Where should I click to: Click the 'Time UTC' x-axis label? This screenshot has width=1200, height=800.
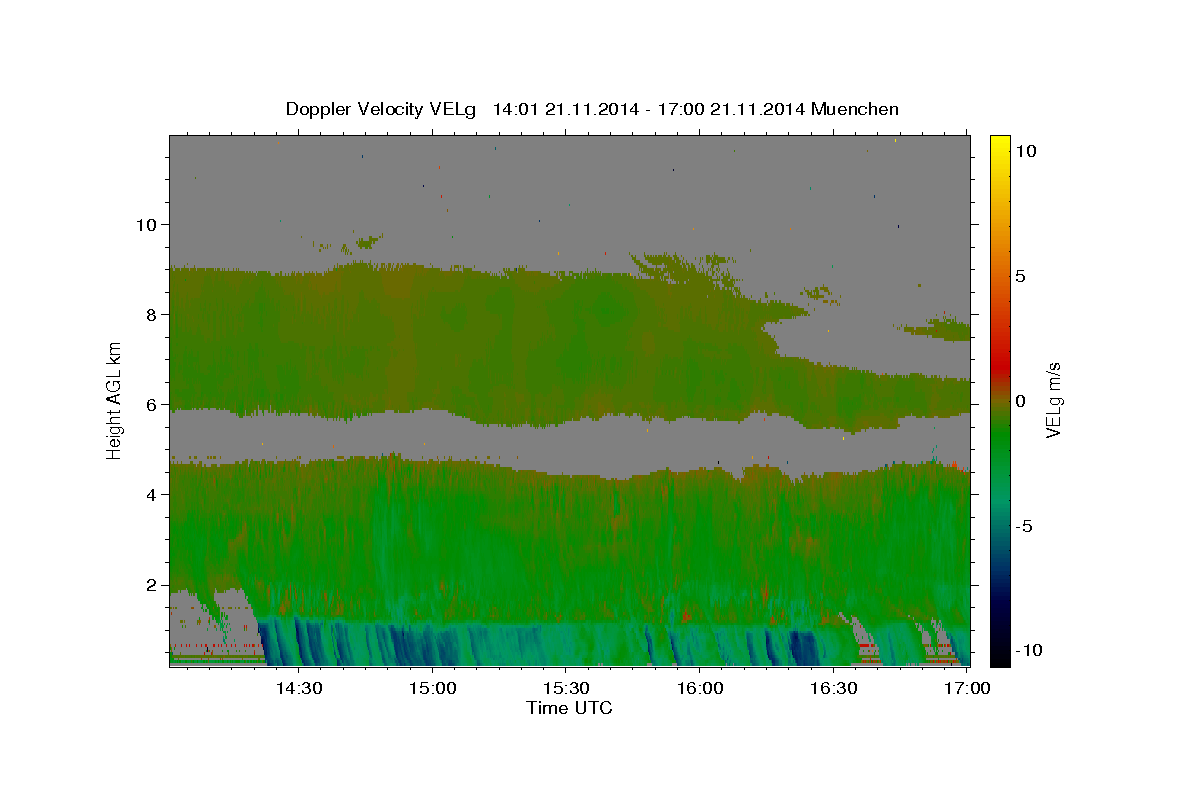pyautogui.click(x=569, y=708)
